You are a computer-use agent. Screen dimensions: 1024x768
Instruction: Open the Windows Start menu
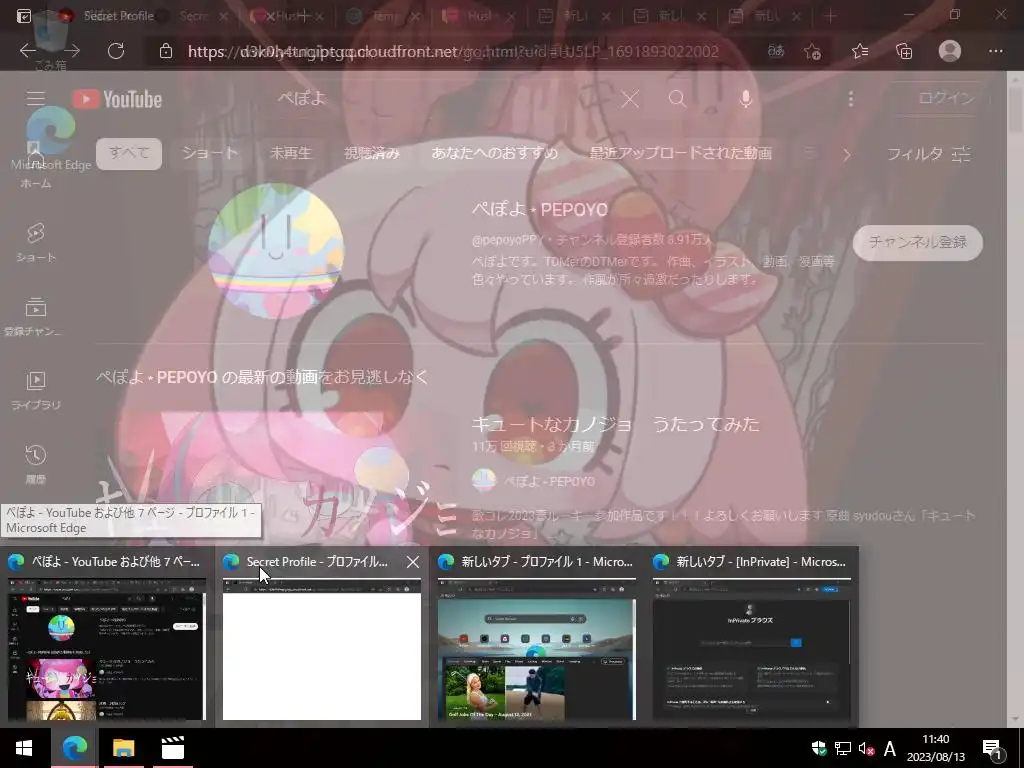[x=24, y=748]
